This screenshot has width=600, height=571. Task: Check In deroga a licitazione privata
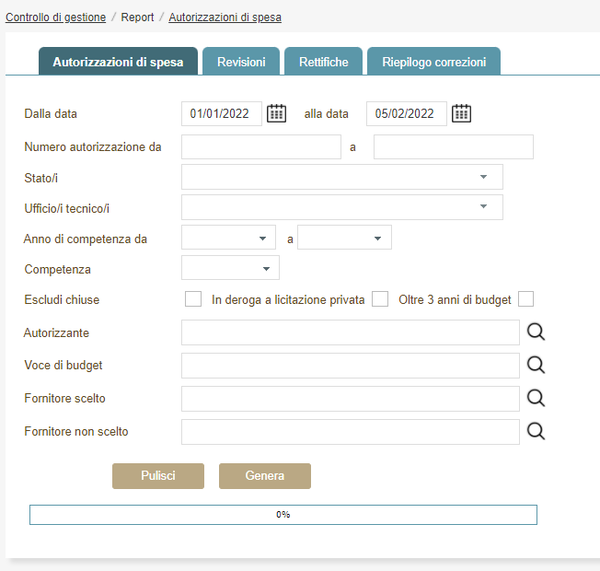(380, 299)
